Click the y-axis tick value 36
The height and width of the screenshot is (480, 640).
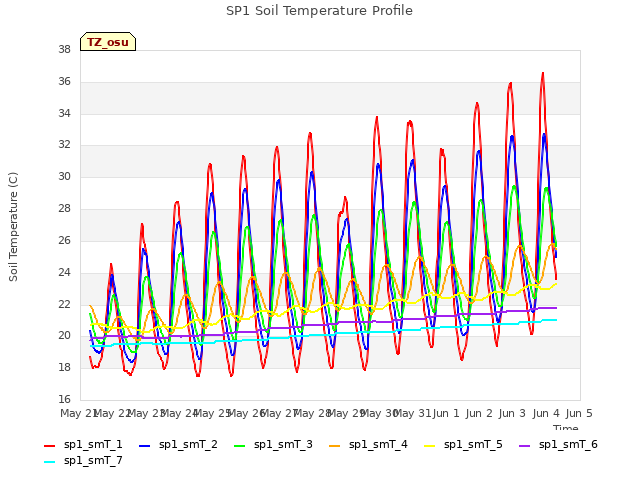point(64,82)
